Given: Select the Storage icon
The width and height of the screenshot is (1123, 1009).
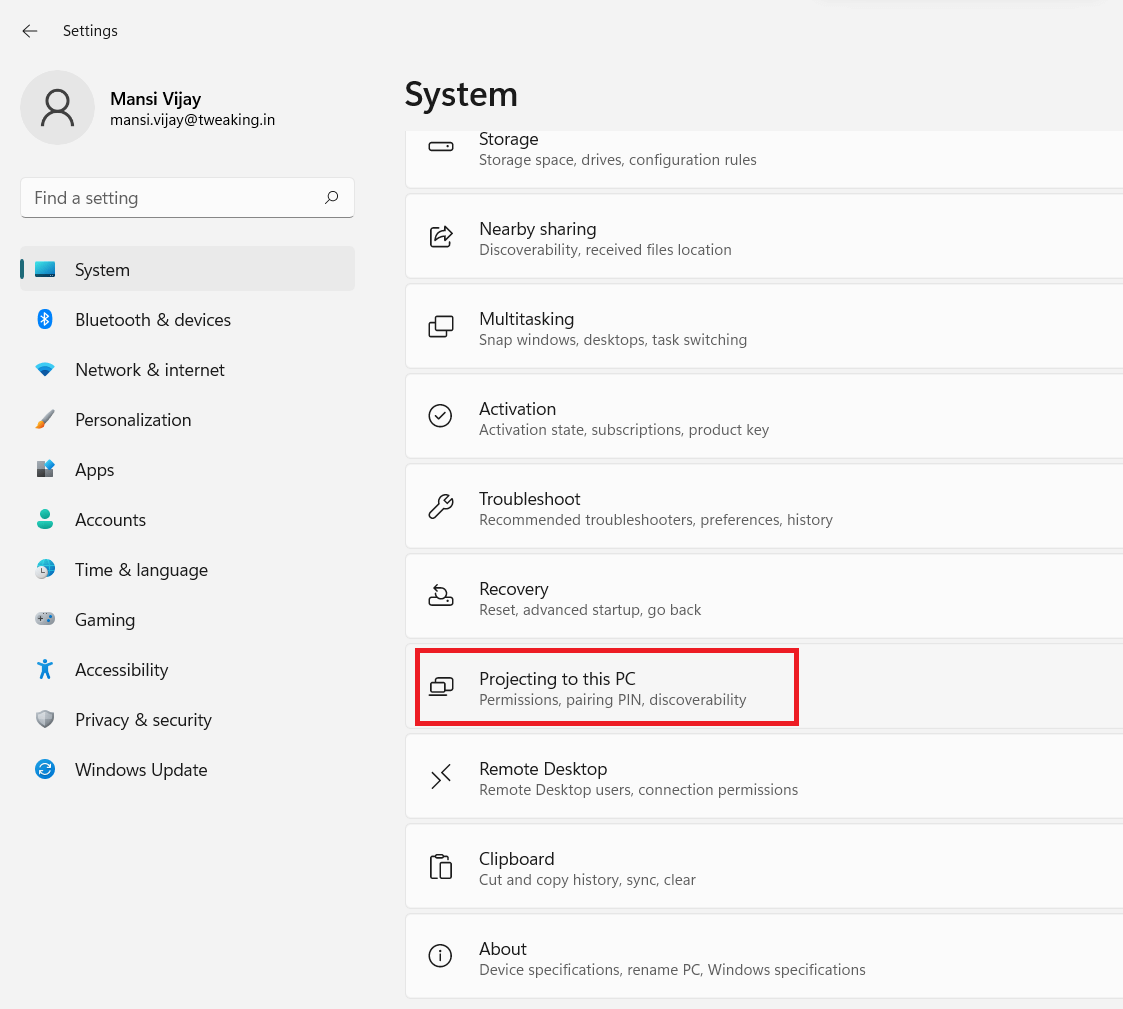Looking at the screenshot, I should coord(440,145).
